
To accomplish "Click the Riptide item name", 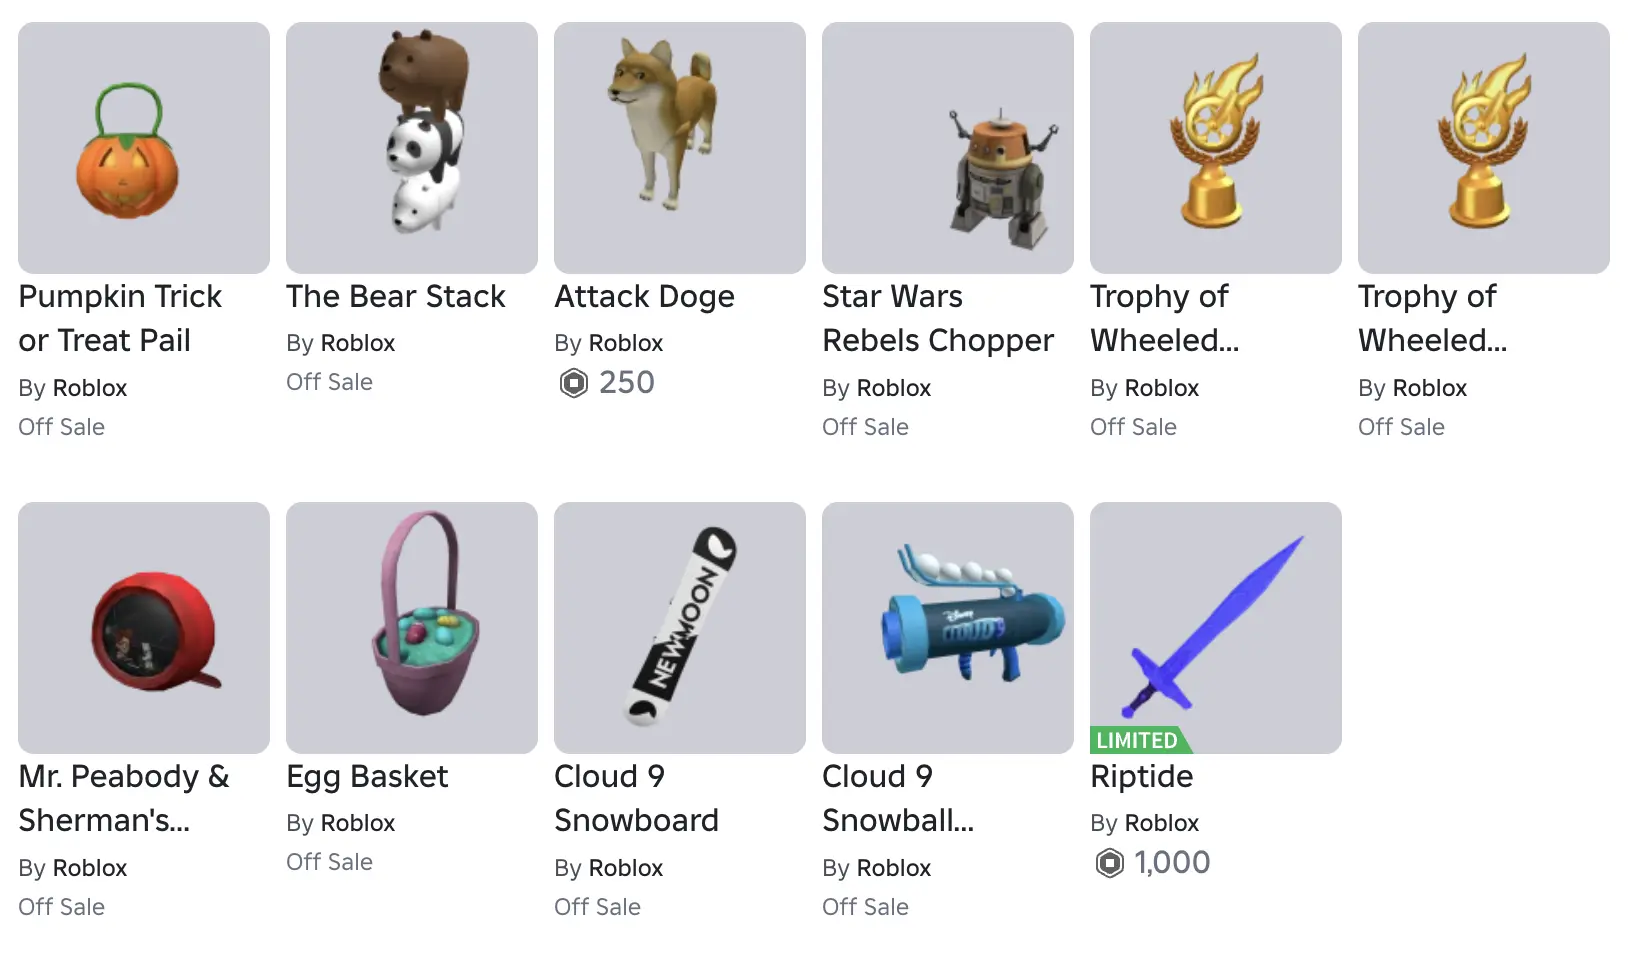I will click(x=1141, y=777).
